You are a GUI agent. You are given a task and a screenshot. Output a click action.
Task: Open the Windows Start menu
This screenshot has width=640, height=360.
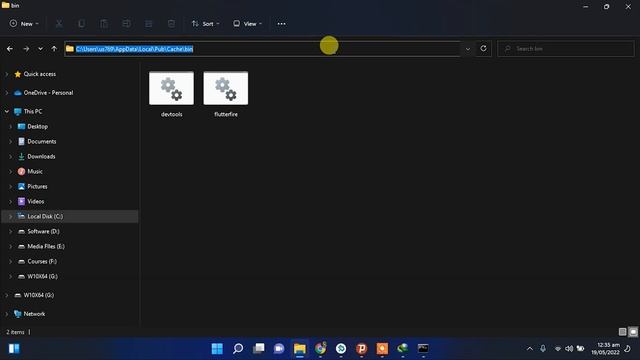pos(217,349)
